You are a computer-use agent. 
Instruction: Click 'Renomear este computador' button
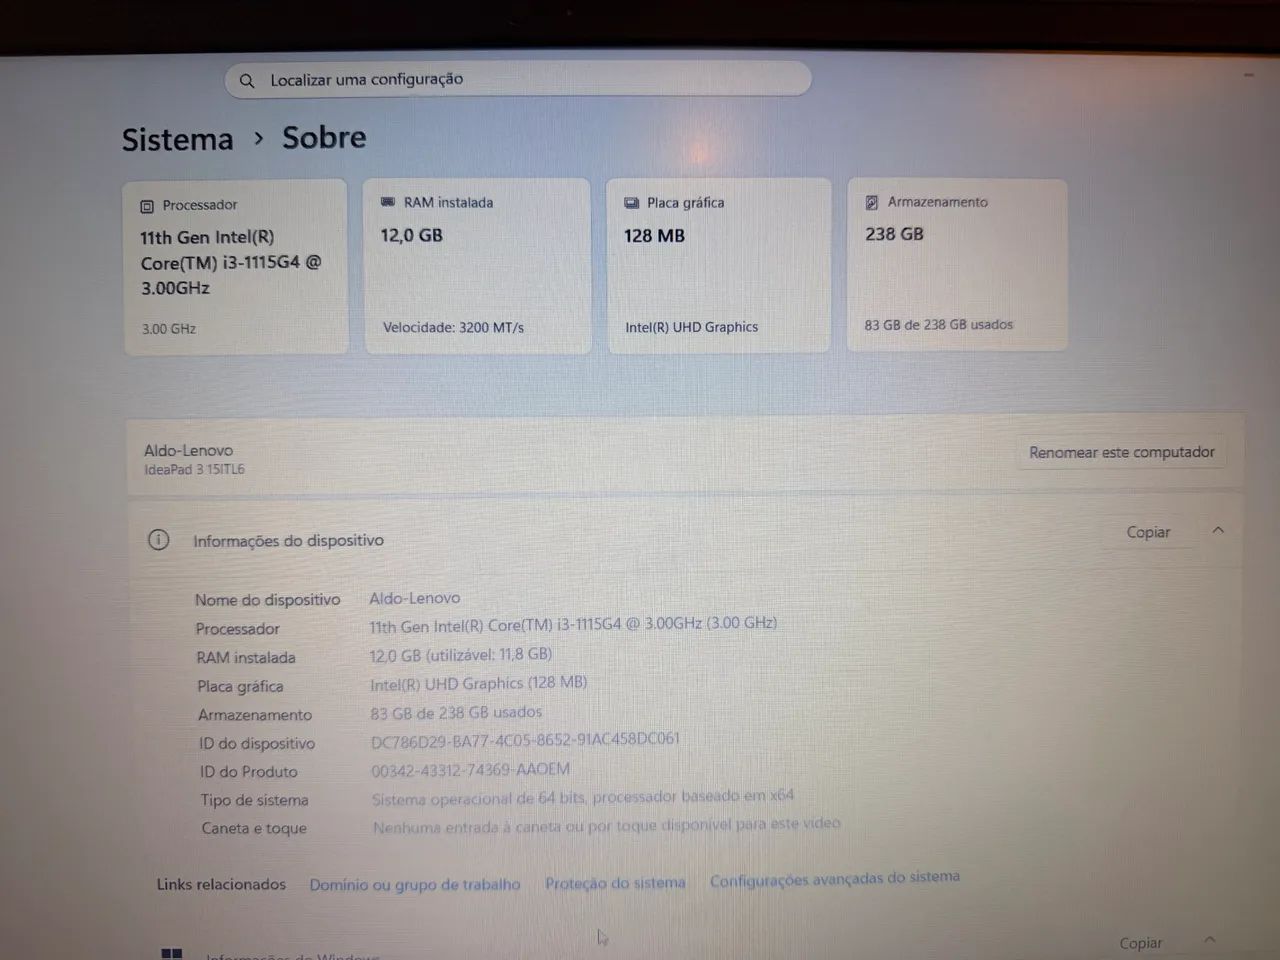tap(1122, 452)
